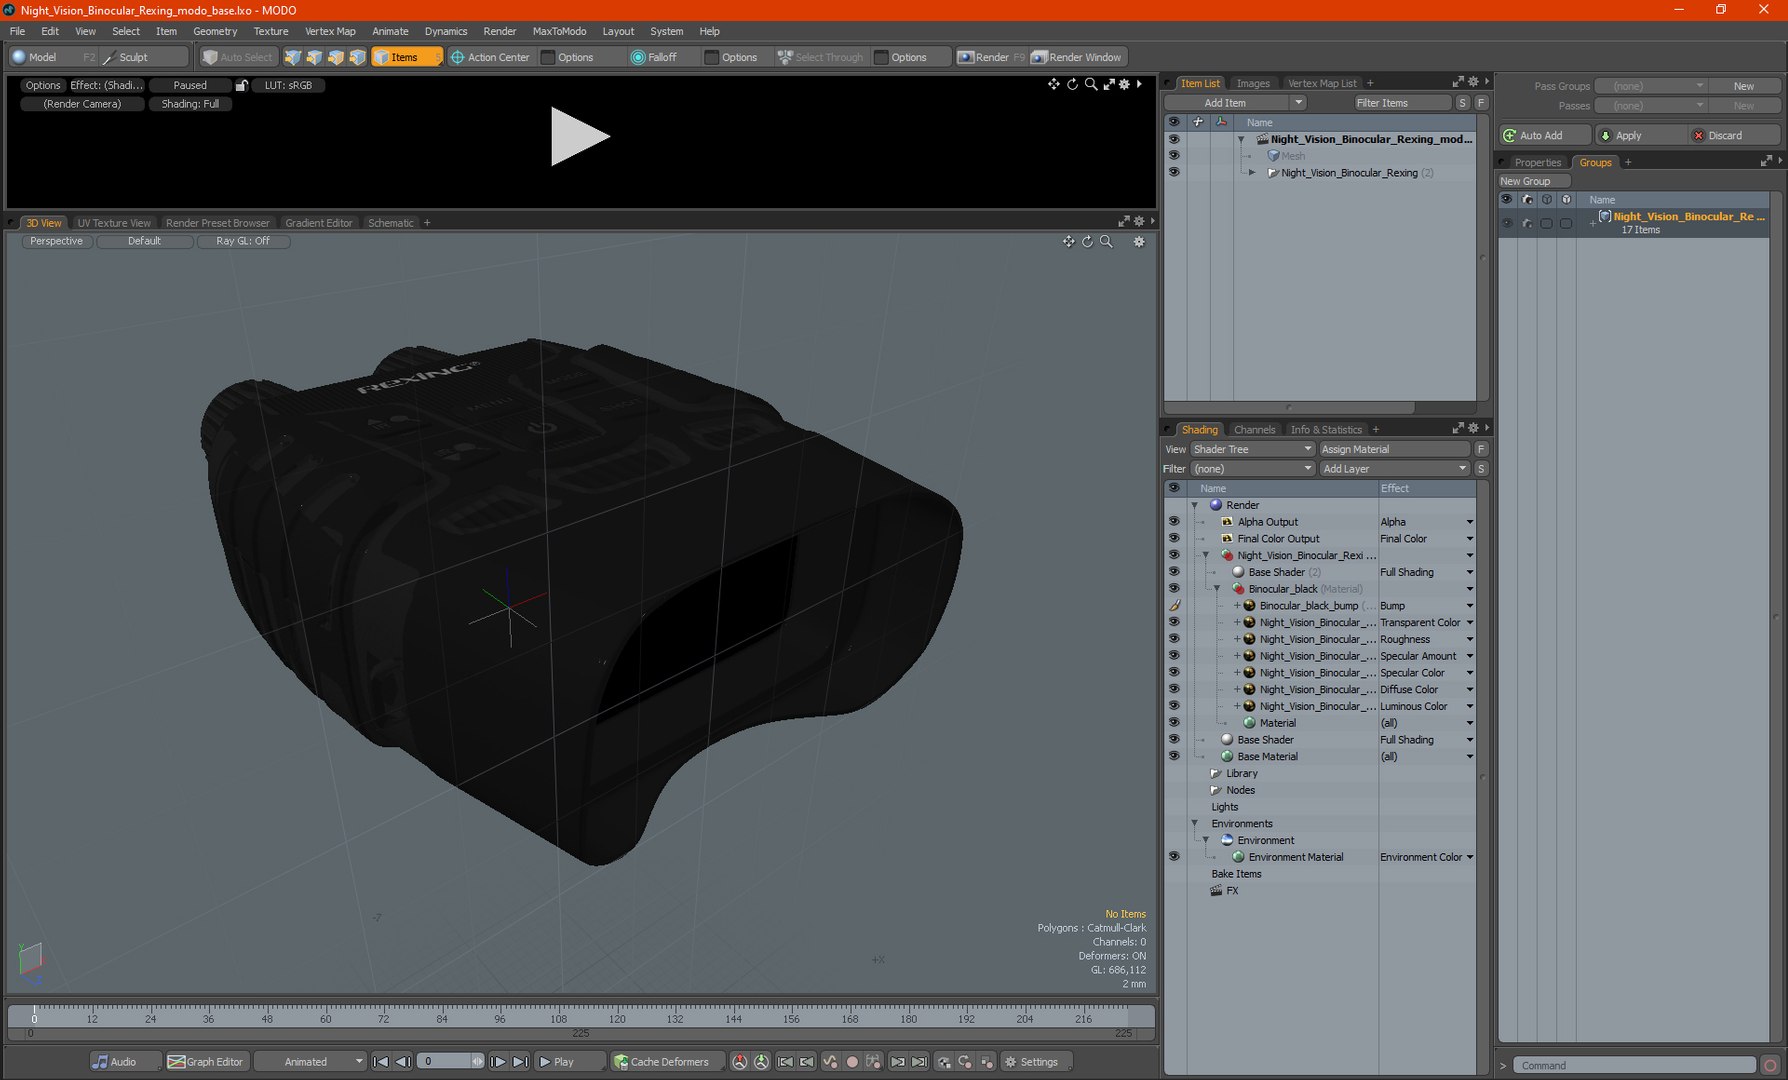Click Apply in pass groups panel
This screenshot has width=1788, height=1080.
click(x=1641, y=135)
